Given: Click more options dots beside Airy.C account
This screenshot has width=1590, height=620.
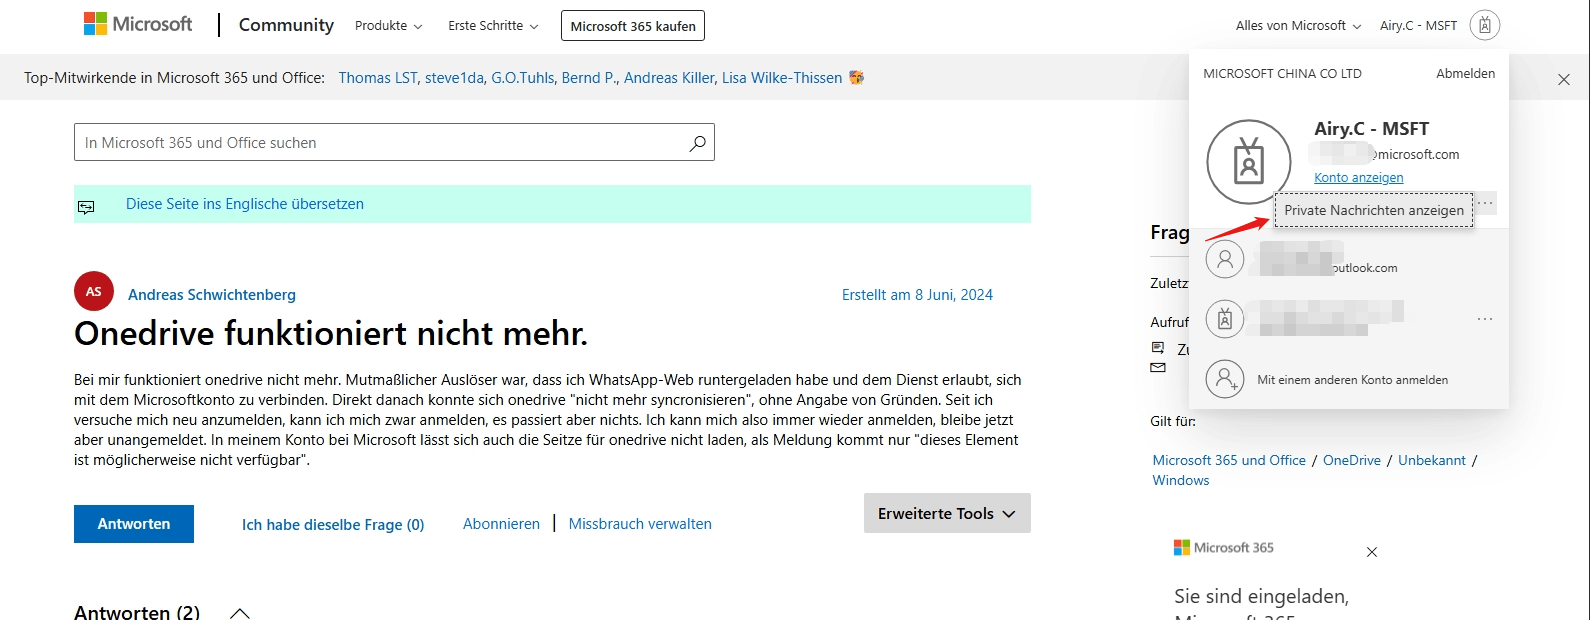Looking at the screenshot, I should pyautogui.click(x=1486, y=203).
